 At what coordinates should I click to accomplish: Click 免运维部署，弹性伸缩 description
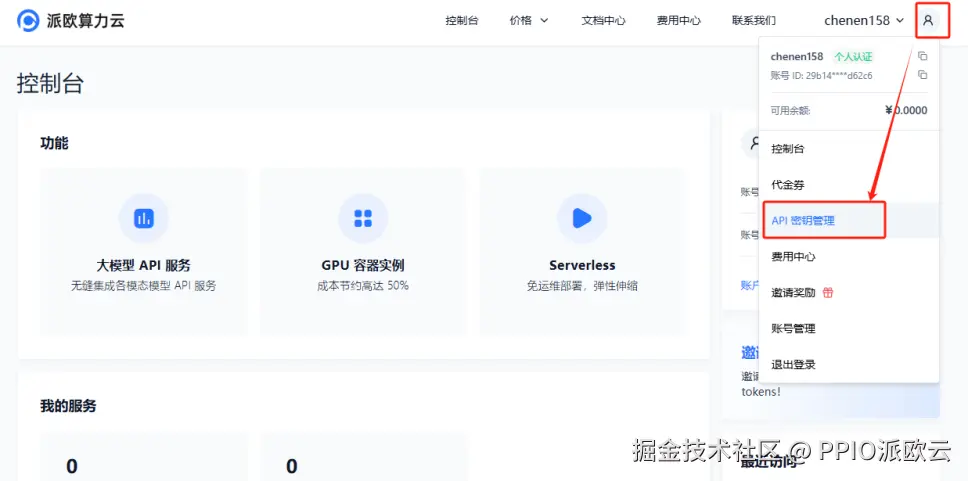582,286
